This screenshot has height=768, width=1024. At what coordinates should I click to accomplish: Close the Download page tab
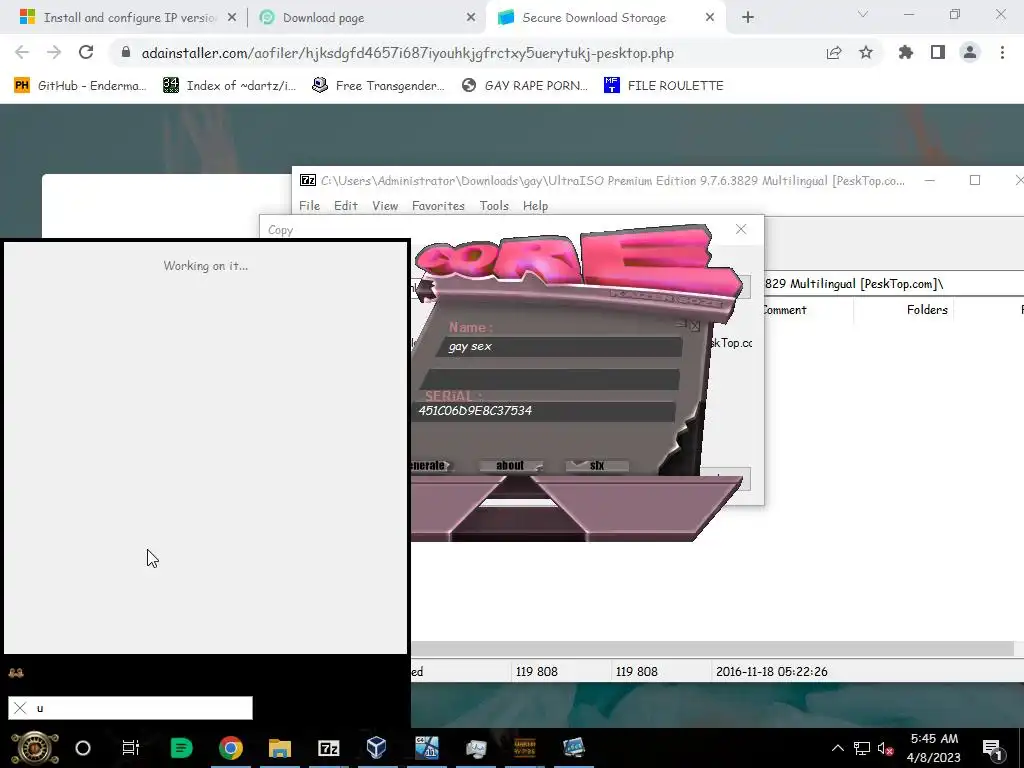(471, 18)
